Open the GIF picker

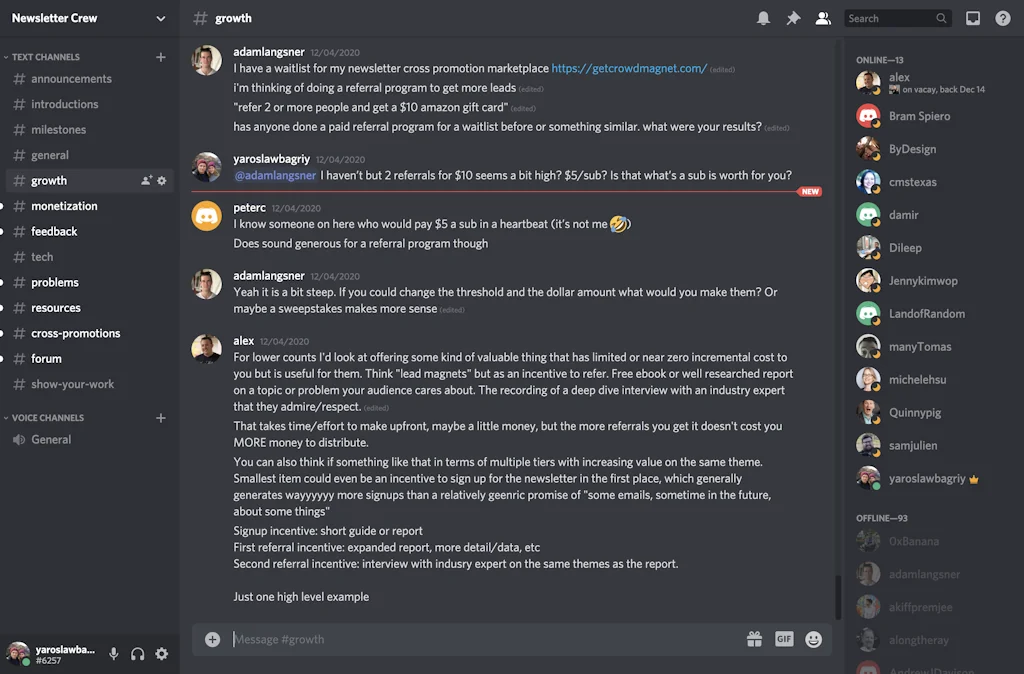point(784,639)
